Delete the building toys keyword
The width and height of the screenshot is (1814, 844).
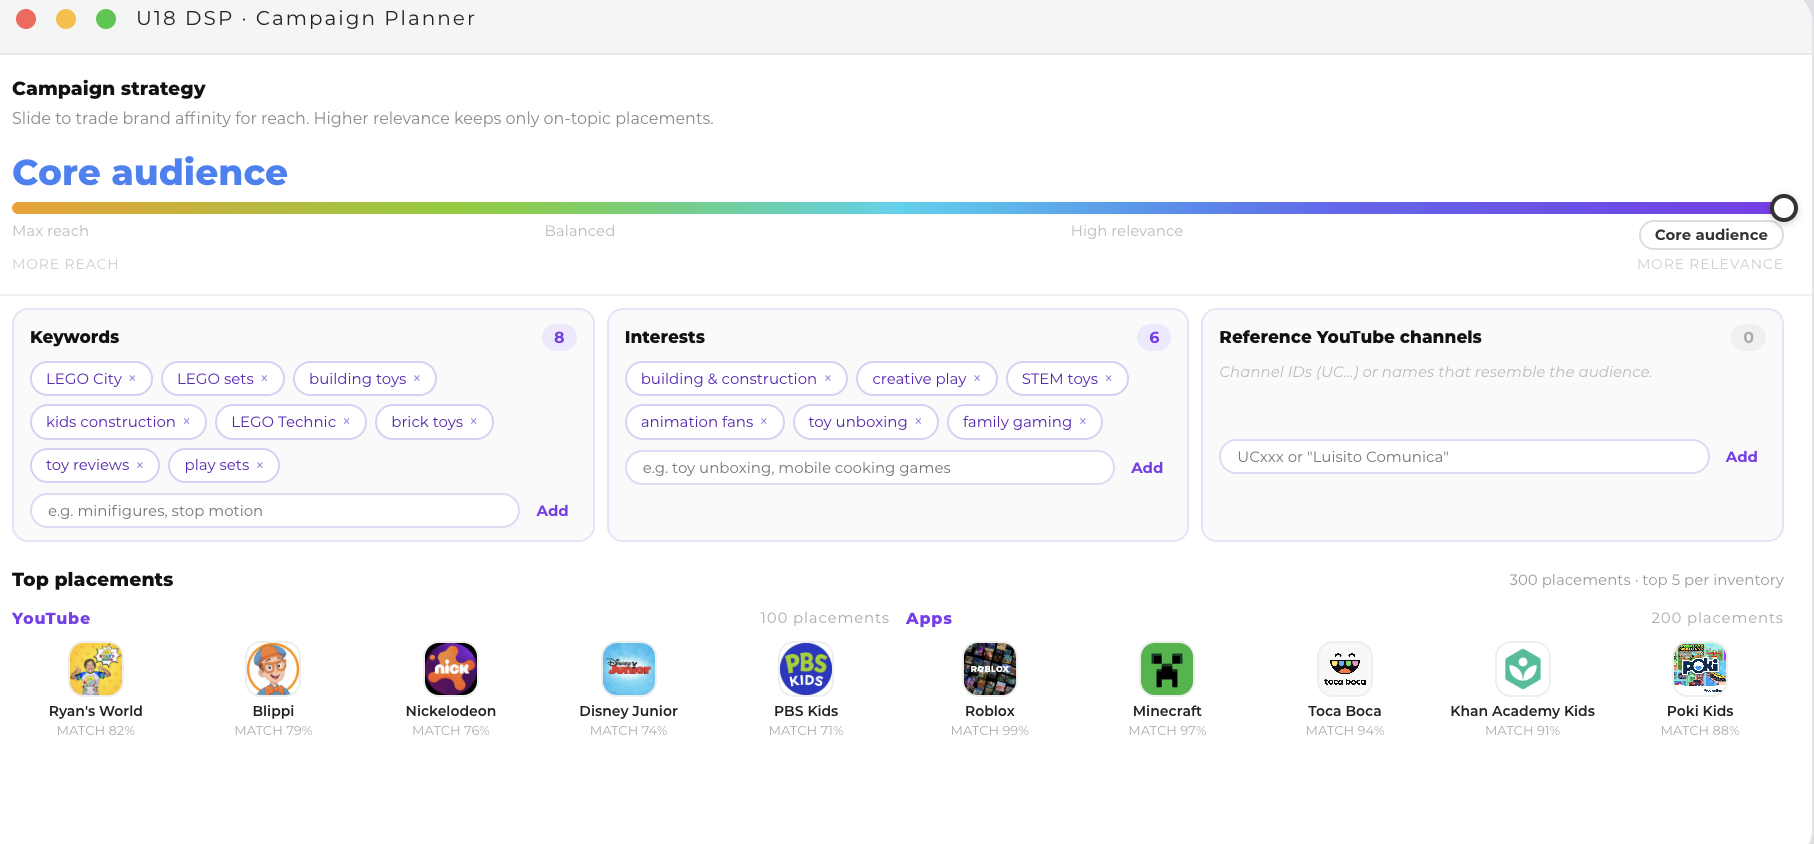pyautogui.click(x=417, y=378)
